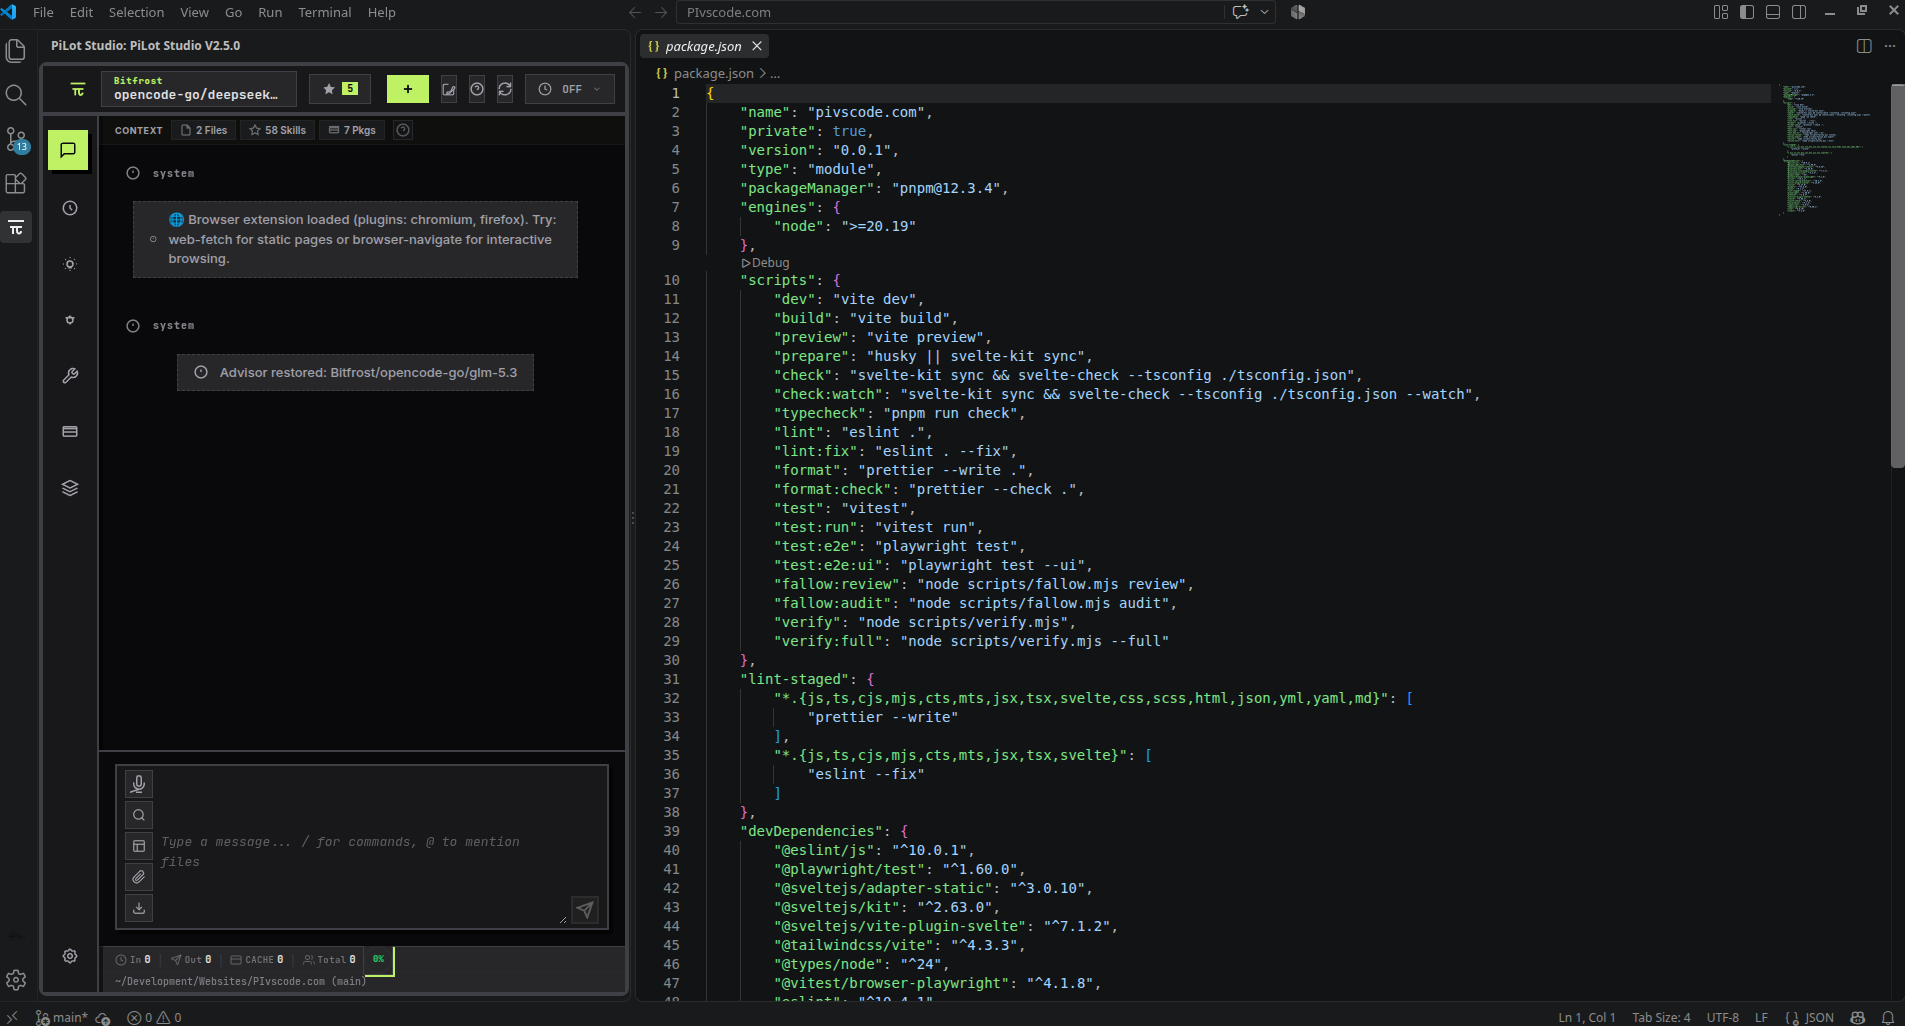
Task: Open the layers stack panel icon
Action: tap(70, 488)
